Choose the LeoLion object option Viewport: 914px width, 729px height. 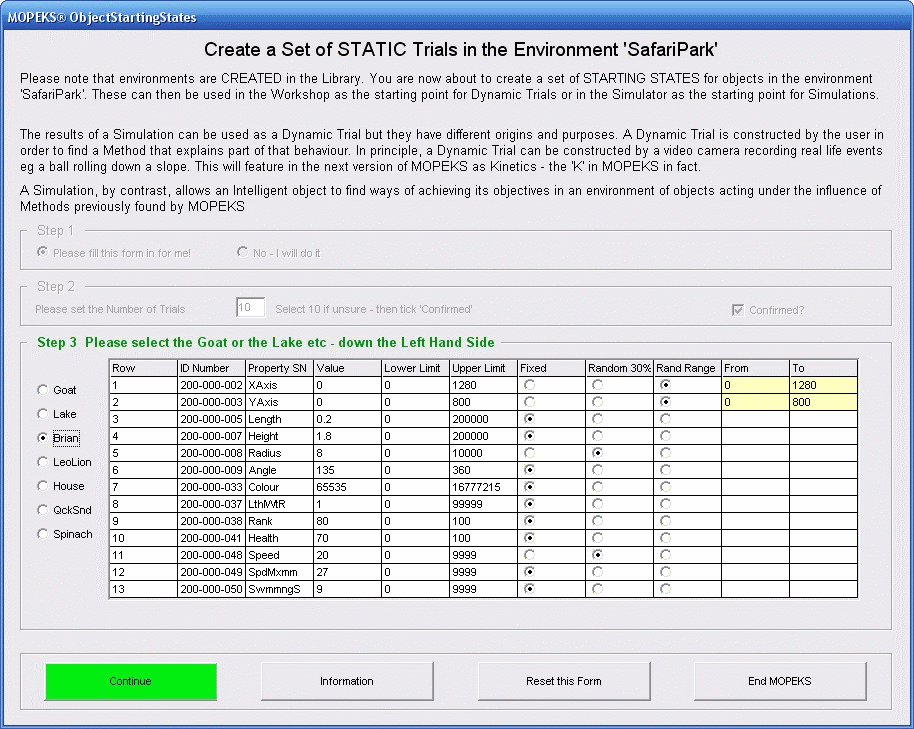[x=43, y=462]
